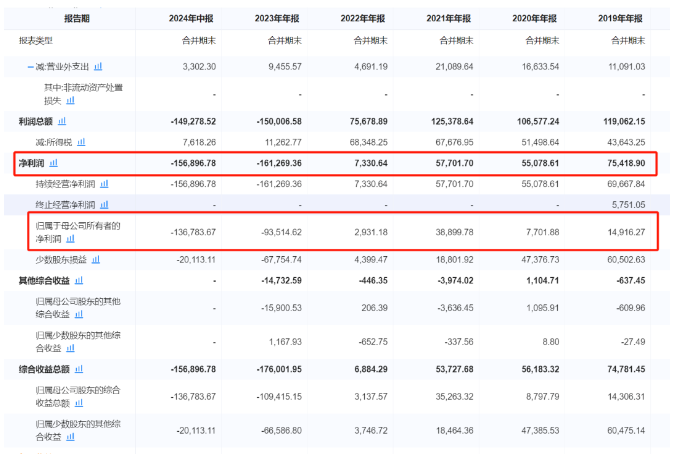Open chart icon next to 少数股东损益
The height and width of the screenshot is (455, 674).
tap(96, 260)
